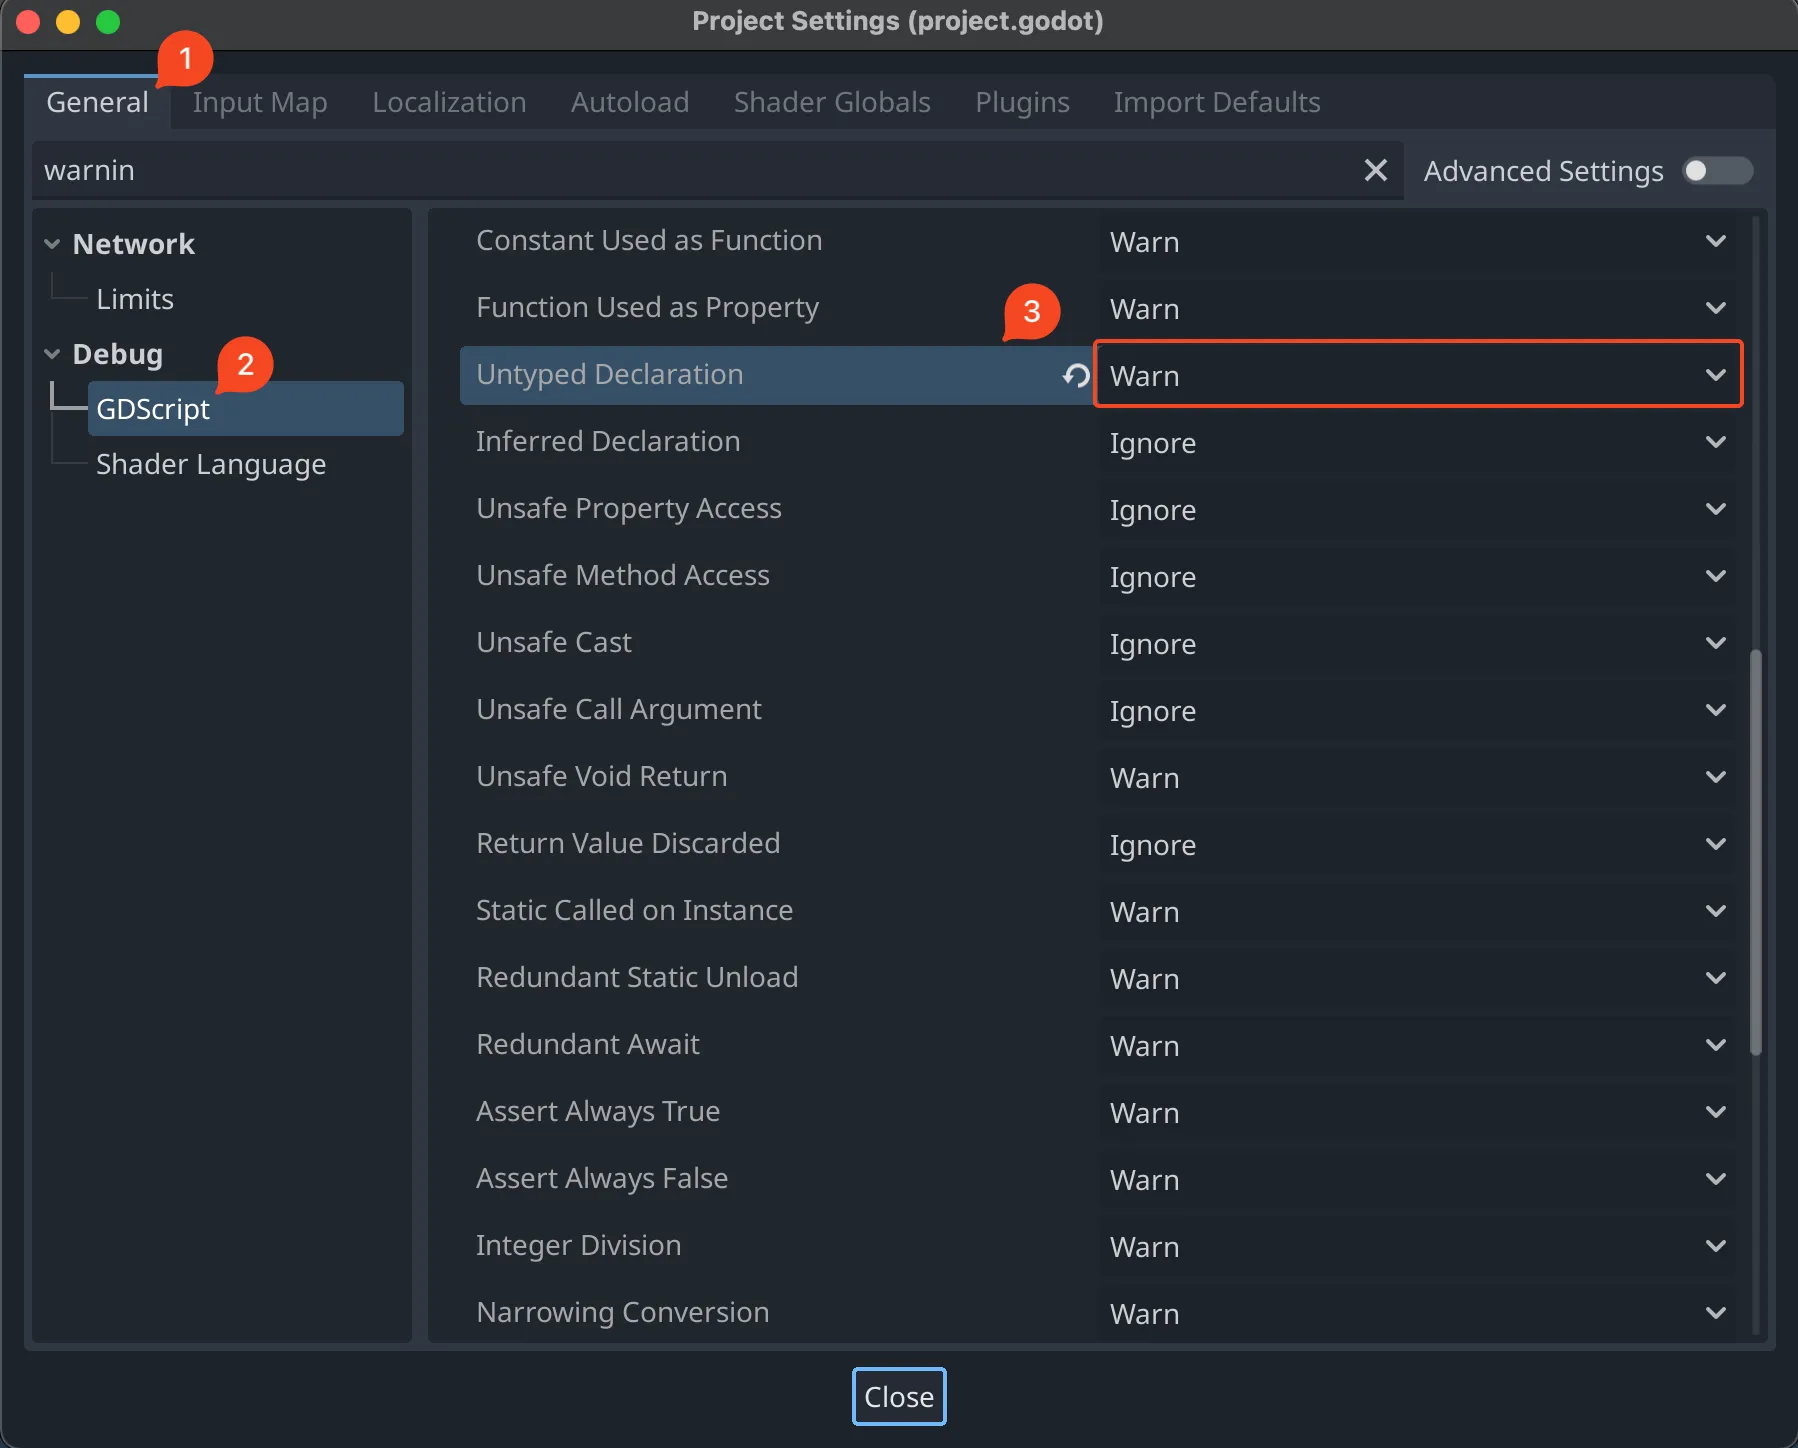
Task: Close the window with the red button
Action: (28, 22)
